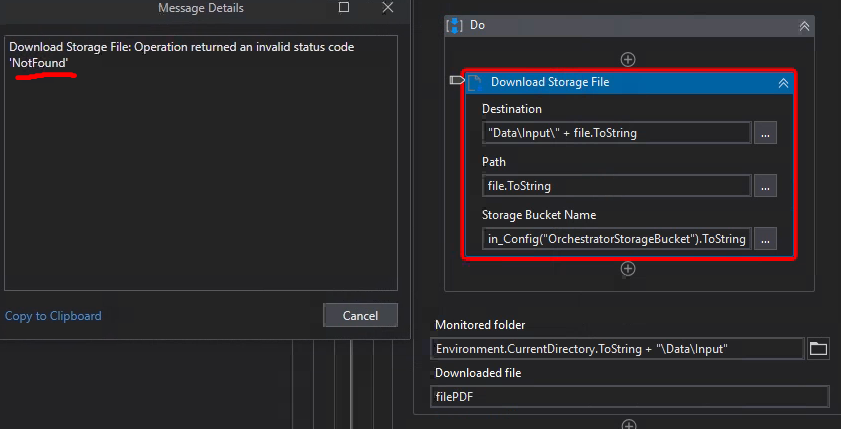The height and width of the screenshot is (429, 841).
Task: Collapse the Do sequence container
Action: [804, 26]
